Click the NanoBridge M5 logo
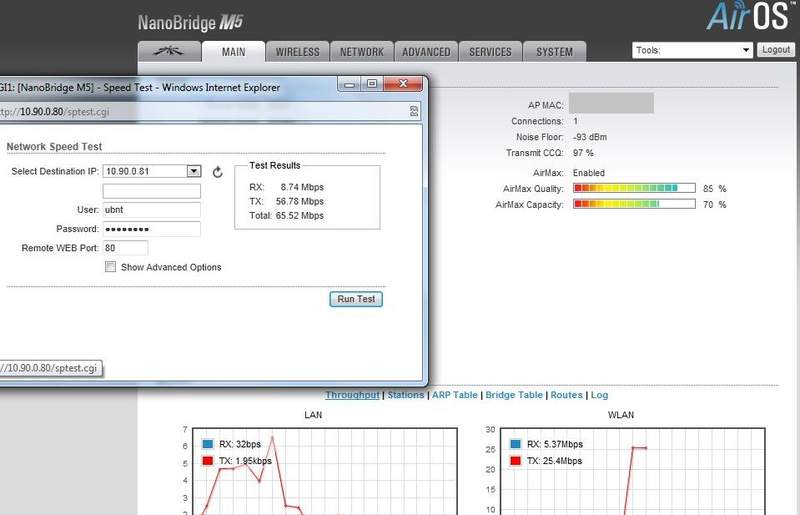 [190, 22]
